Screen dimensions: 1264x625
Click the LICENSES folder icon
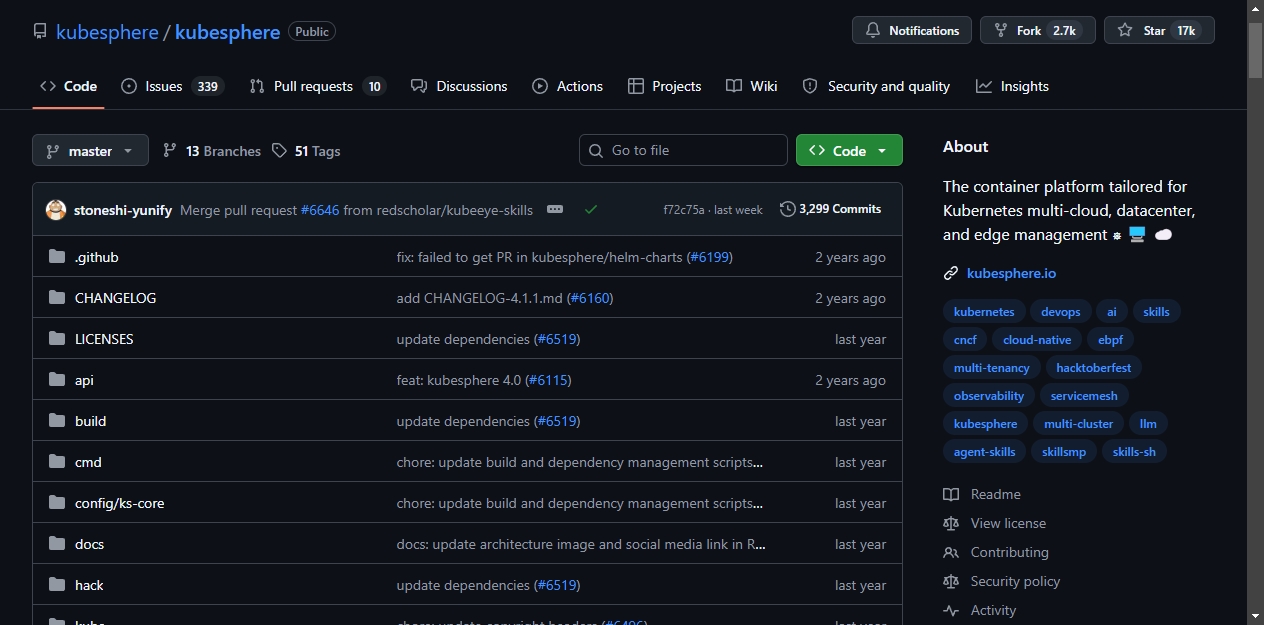pos(57,339)
